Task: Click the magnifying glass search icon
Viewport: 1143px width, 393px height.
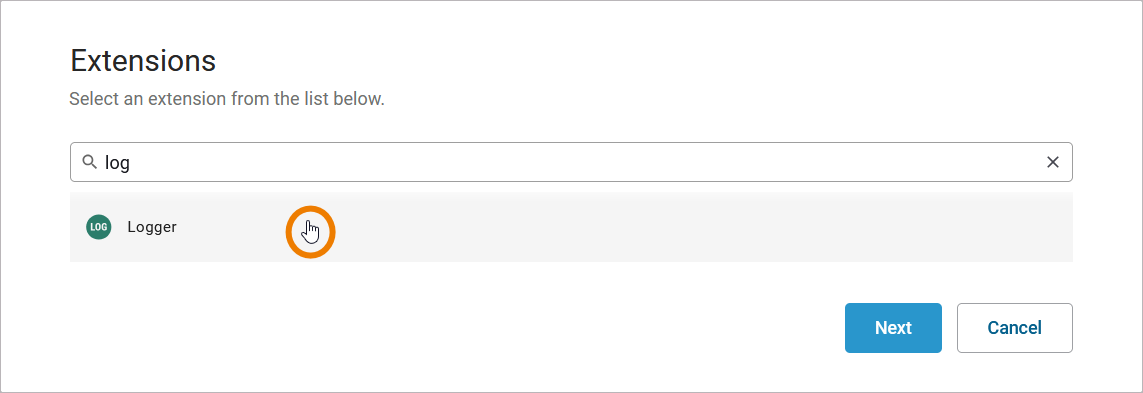Action: point(90,162)
